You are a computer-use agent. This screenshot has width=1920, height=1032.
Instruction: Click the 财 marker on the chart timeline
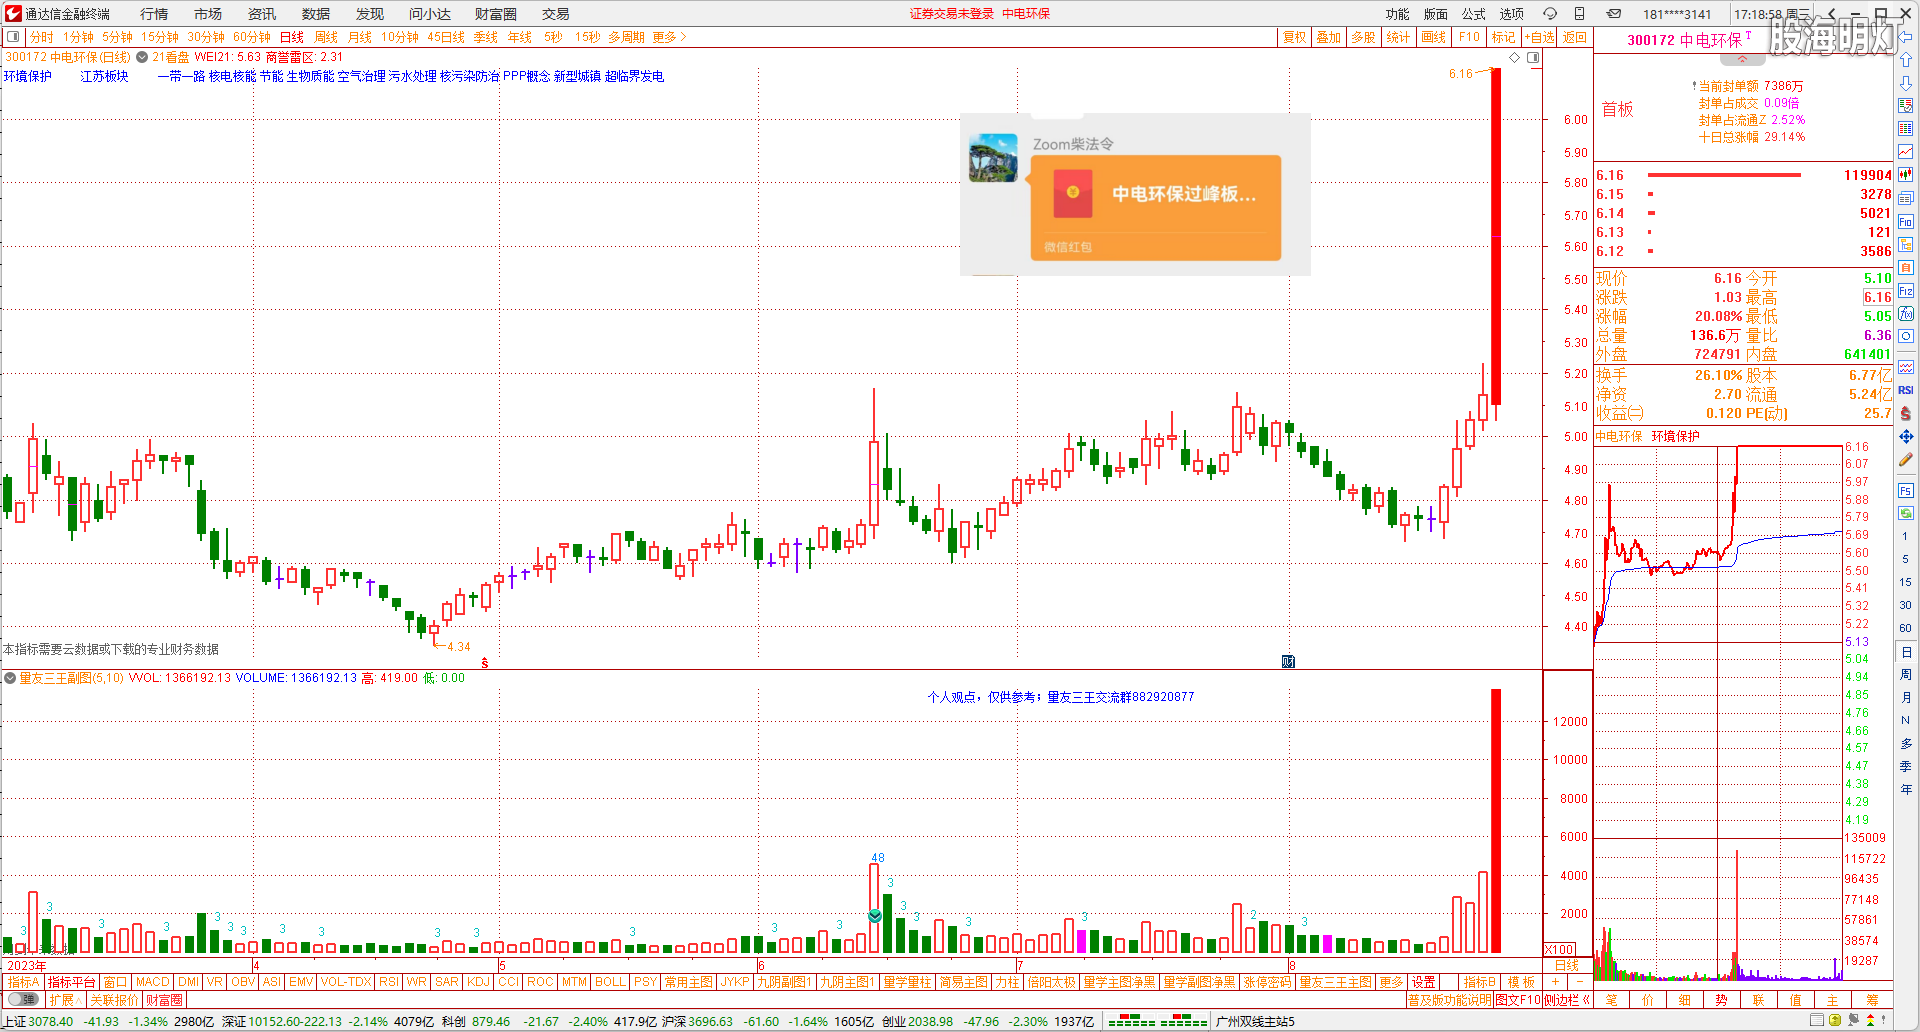point(1288,661)
